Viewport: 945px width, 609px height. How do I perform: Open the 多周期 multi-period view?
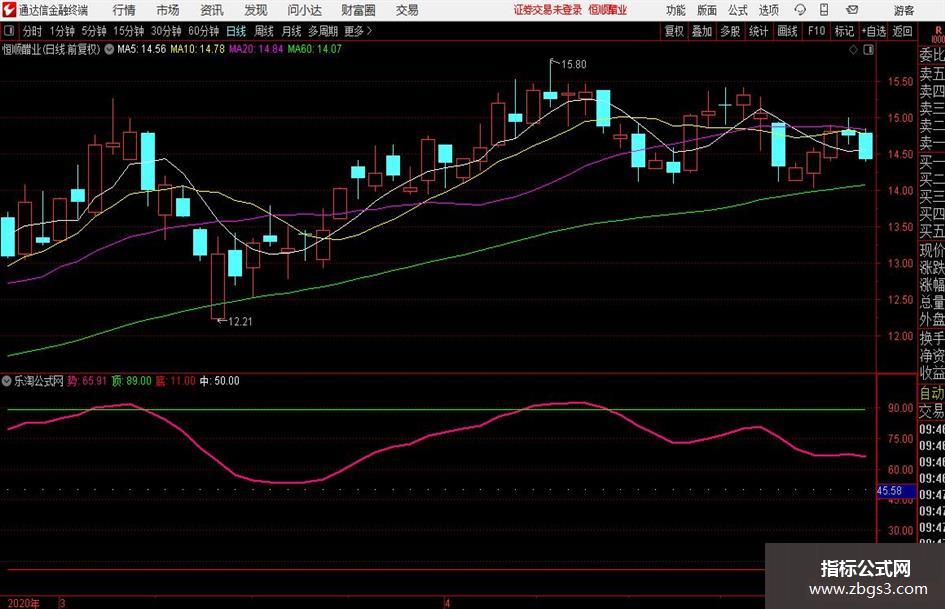[x=323, y=31]
